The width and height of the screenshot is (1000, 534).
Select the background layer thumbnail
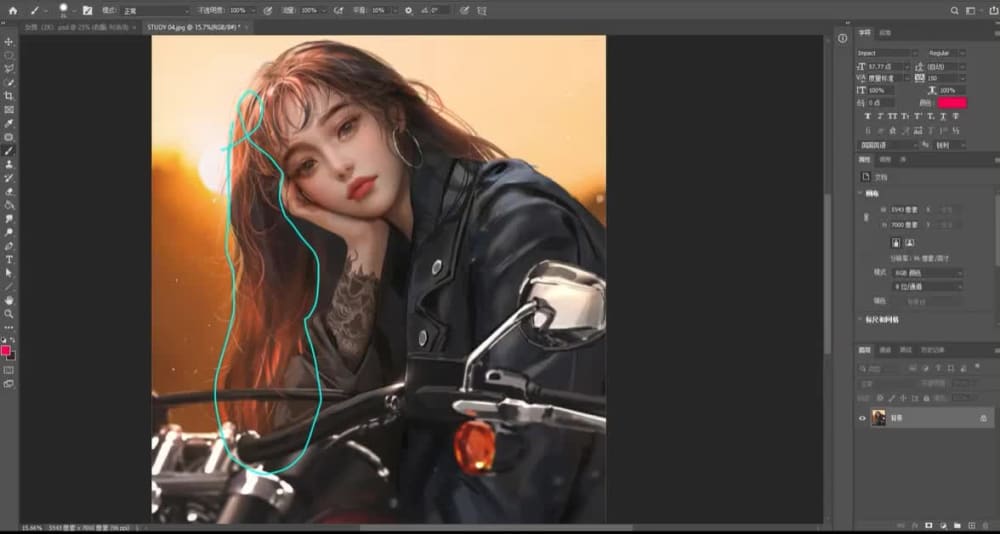879,417
